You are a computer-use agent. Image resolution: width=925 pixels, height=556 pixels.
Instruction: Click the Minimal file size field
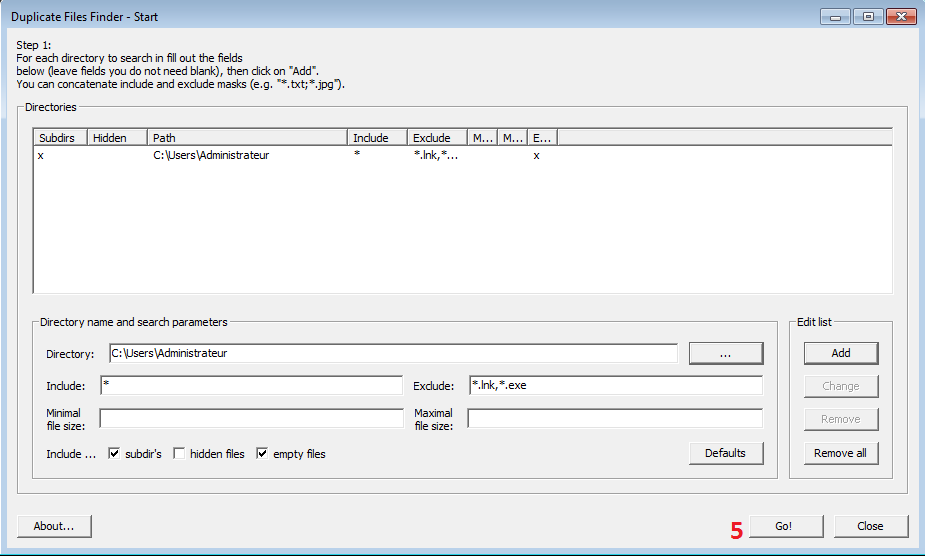250,419
